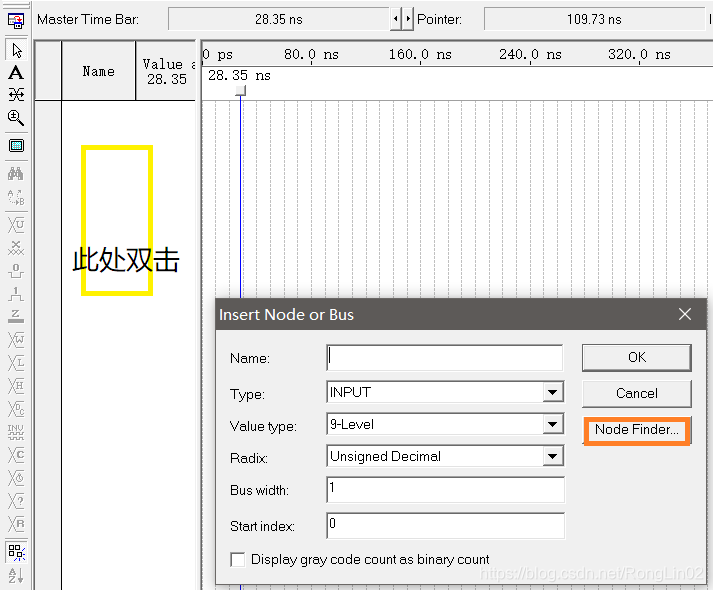
Task: Click the 320.0 ns ruler label
Action: pyautogui.click(x=639, y=55)
